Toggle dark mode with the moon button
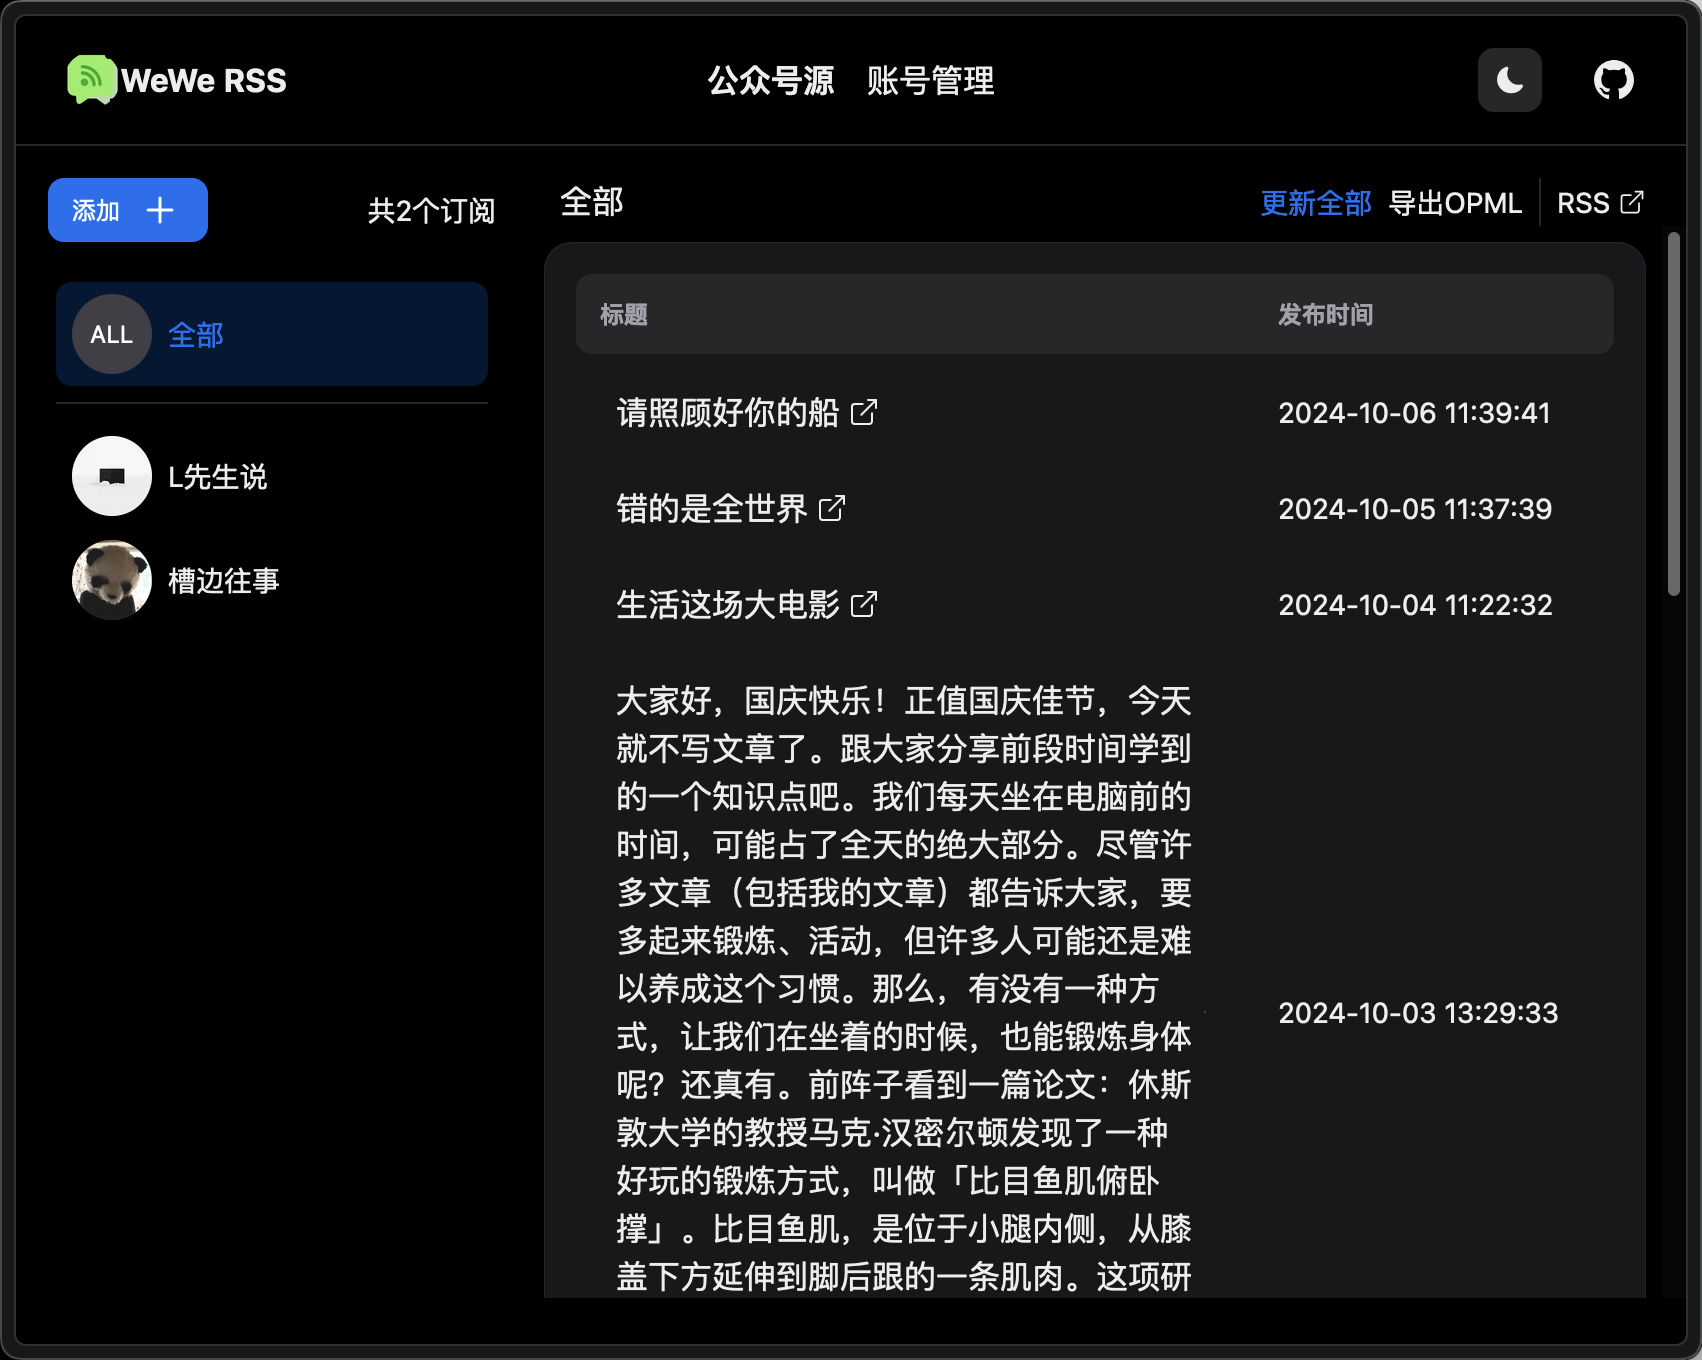Image resolution: width=1702 pixels, height=1360 pixels. tap(1510, 80)
